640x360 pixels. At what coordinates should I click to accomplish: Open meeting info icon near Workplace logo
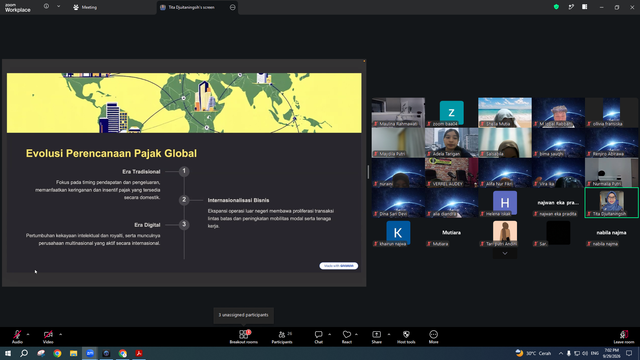click(46, 7)
